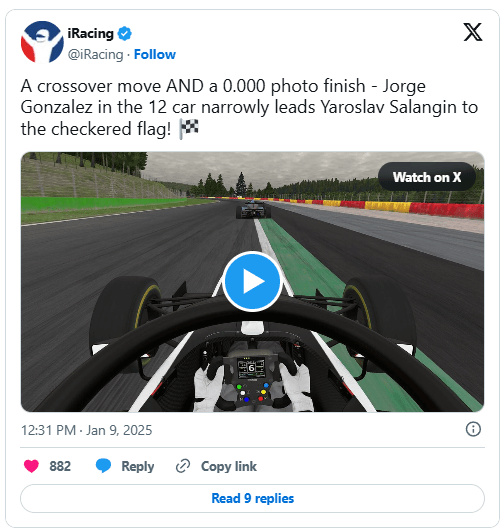The width and height of the screenshot is (504, 532).
Task: Click the @iRacing handle
Action: point(95,55)
